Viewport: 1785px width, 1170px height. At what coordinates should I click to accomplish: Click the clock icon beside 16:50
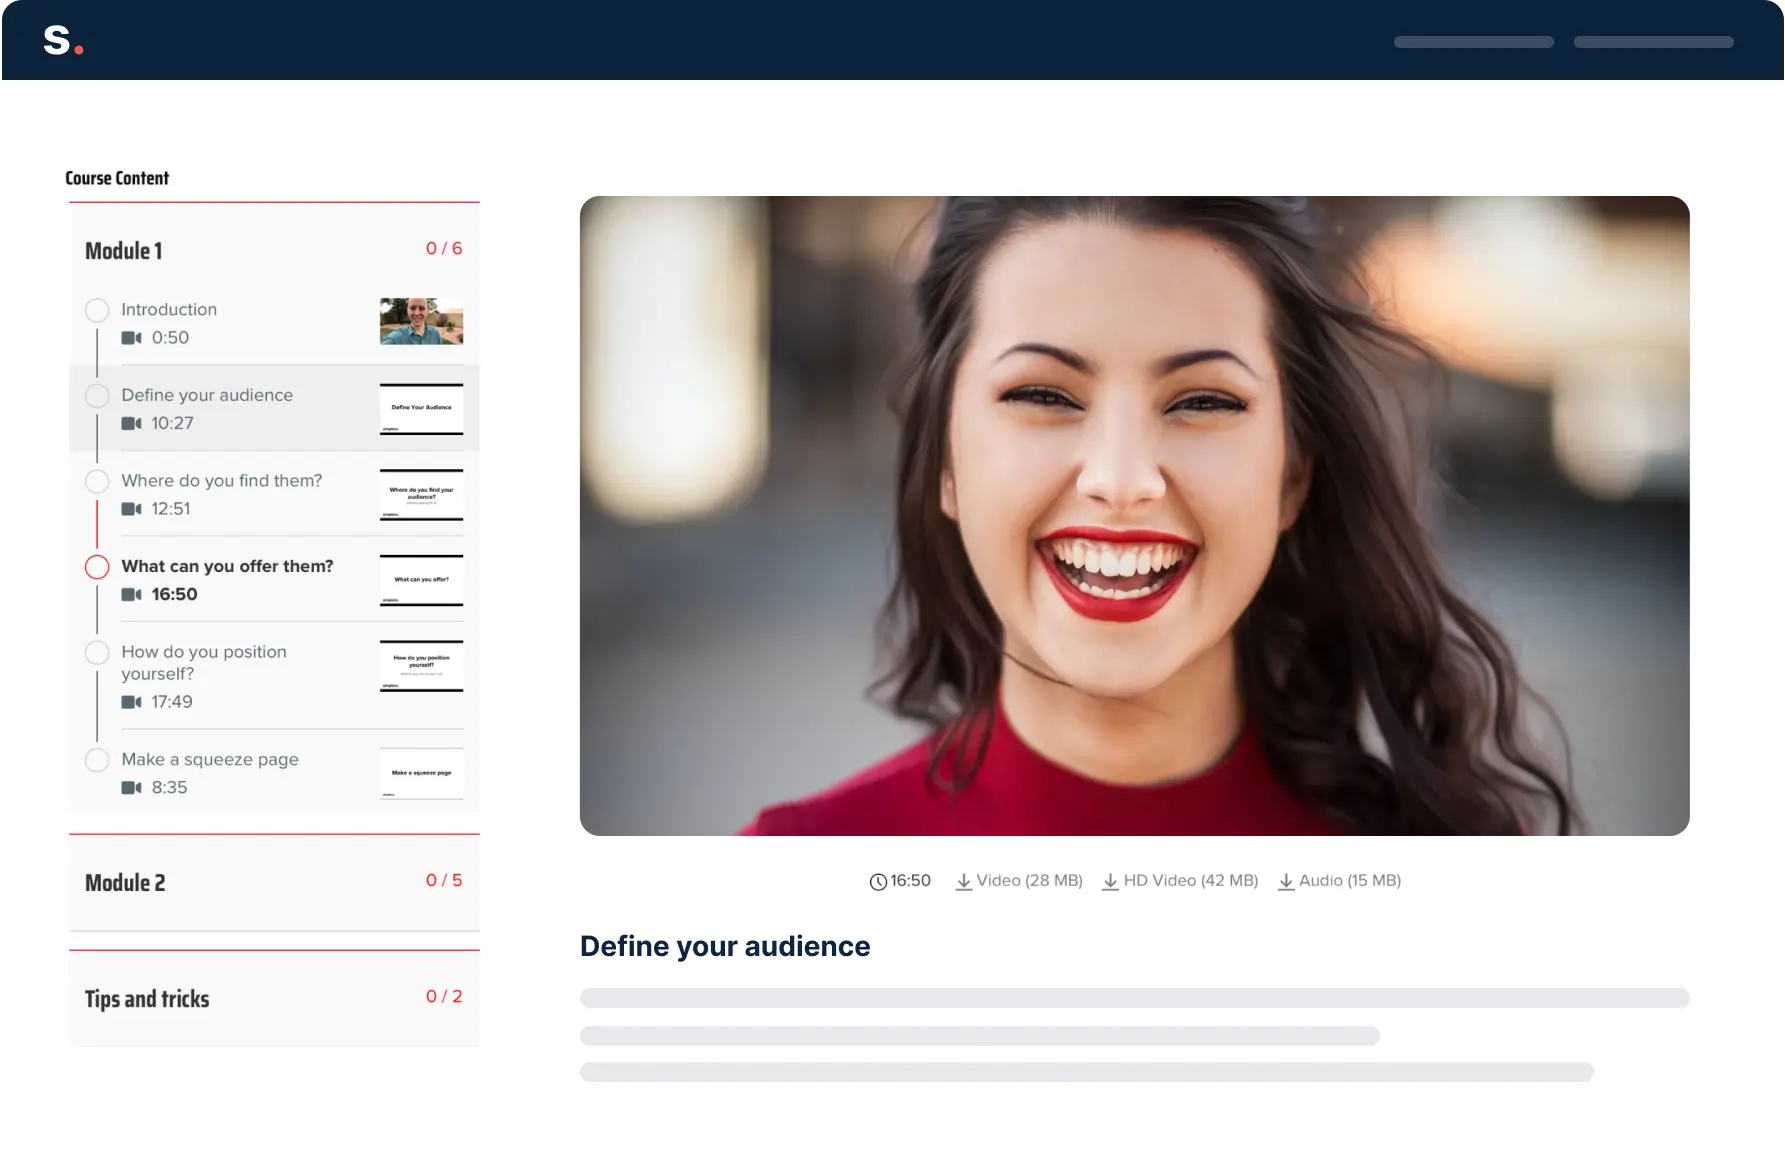(x=877, y=881)
